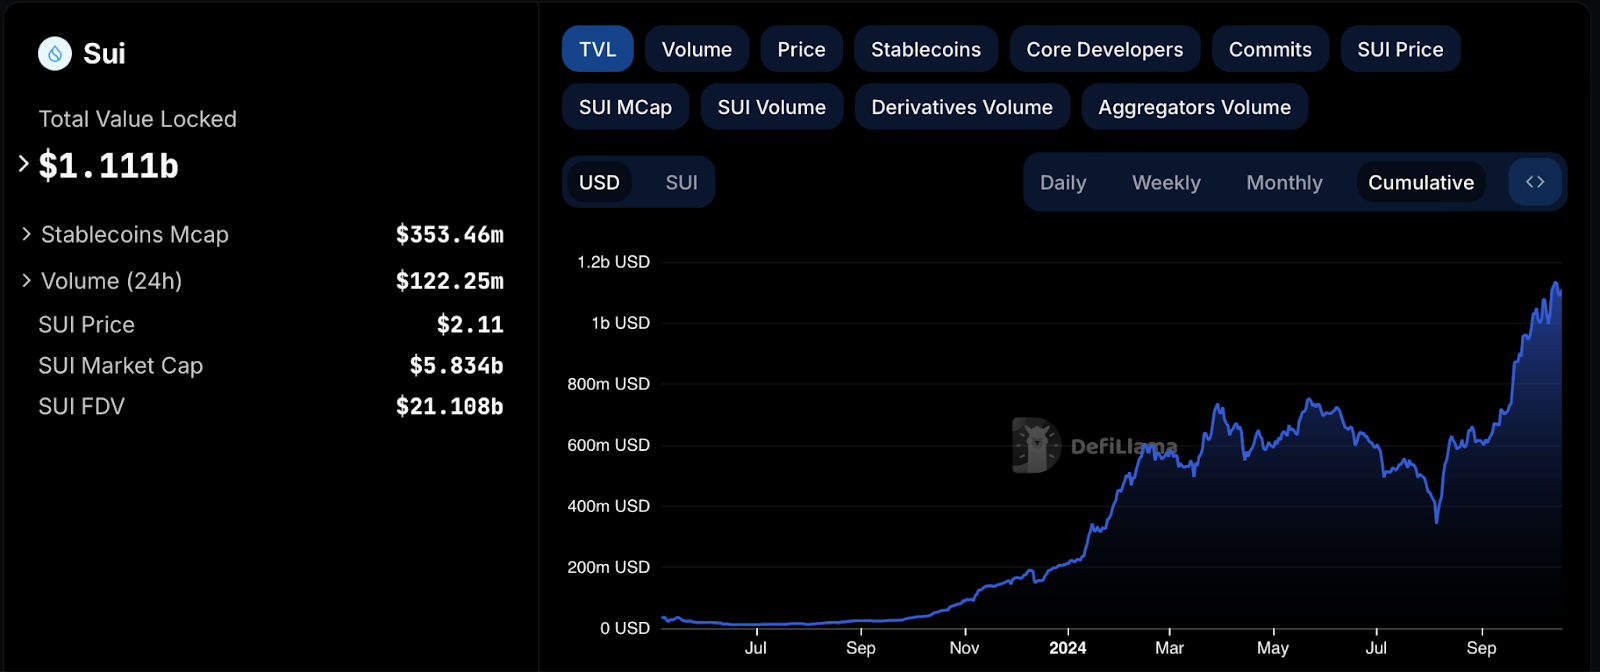
Task: Click the 2024 x-axis label
Action: point(1068,648)
